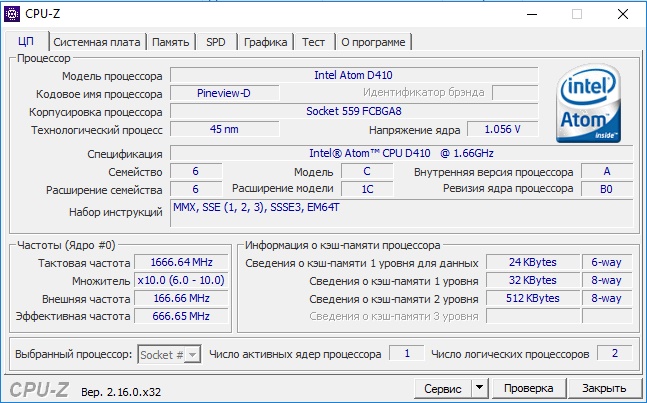Image resolution: width=647 pixels, height=403 pixels.
Task: Open the Системная плата tab
Action: (97, 42)
